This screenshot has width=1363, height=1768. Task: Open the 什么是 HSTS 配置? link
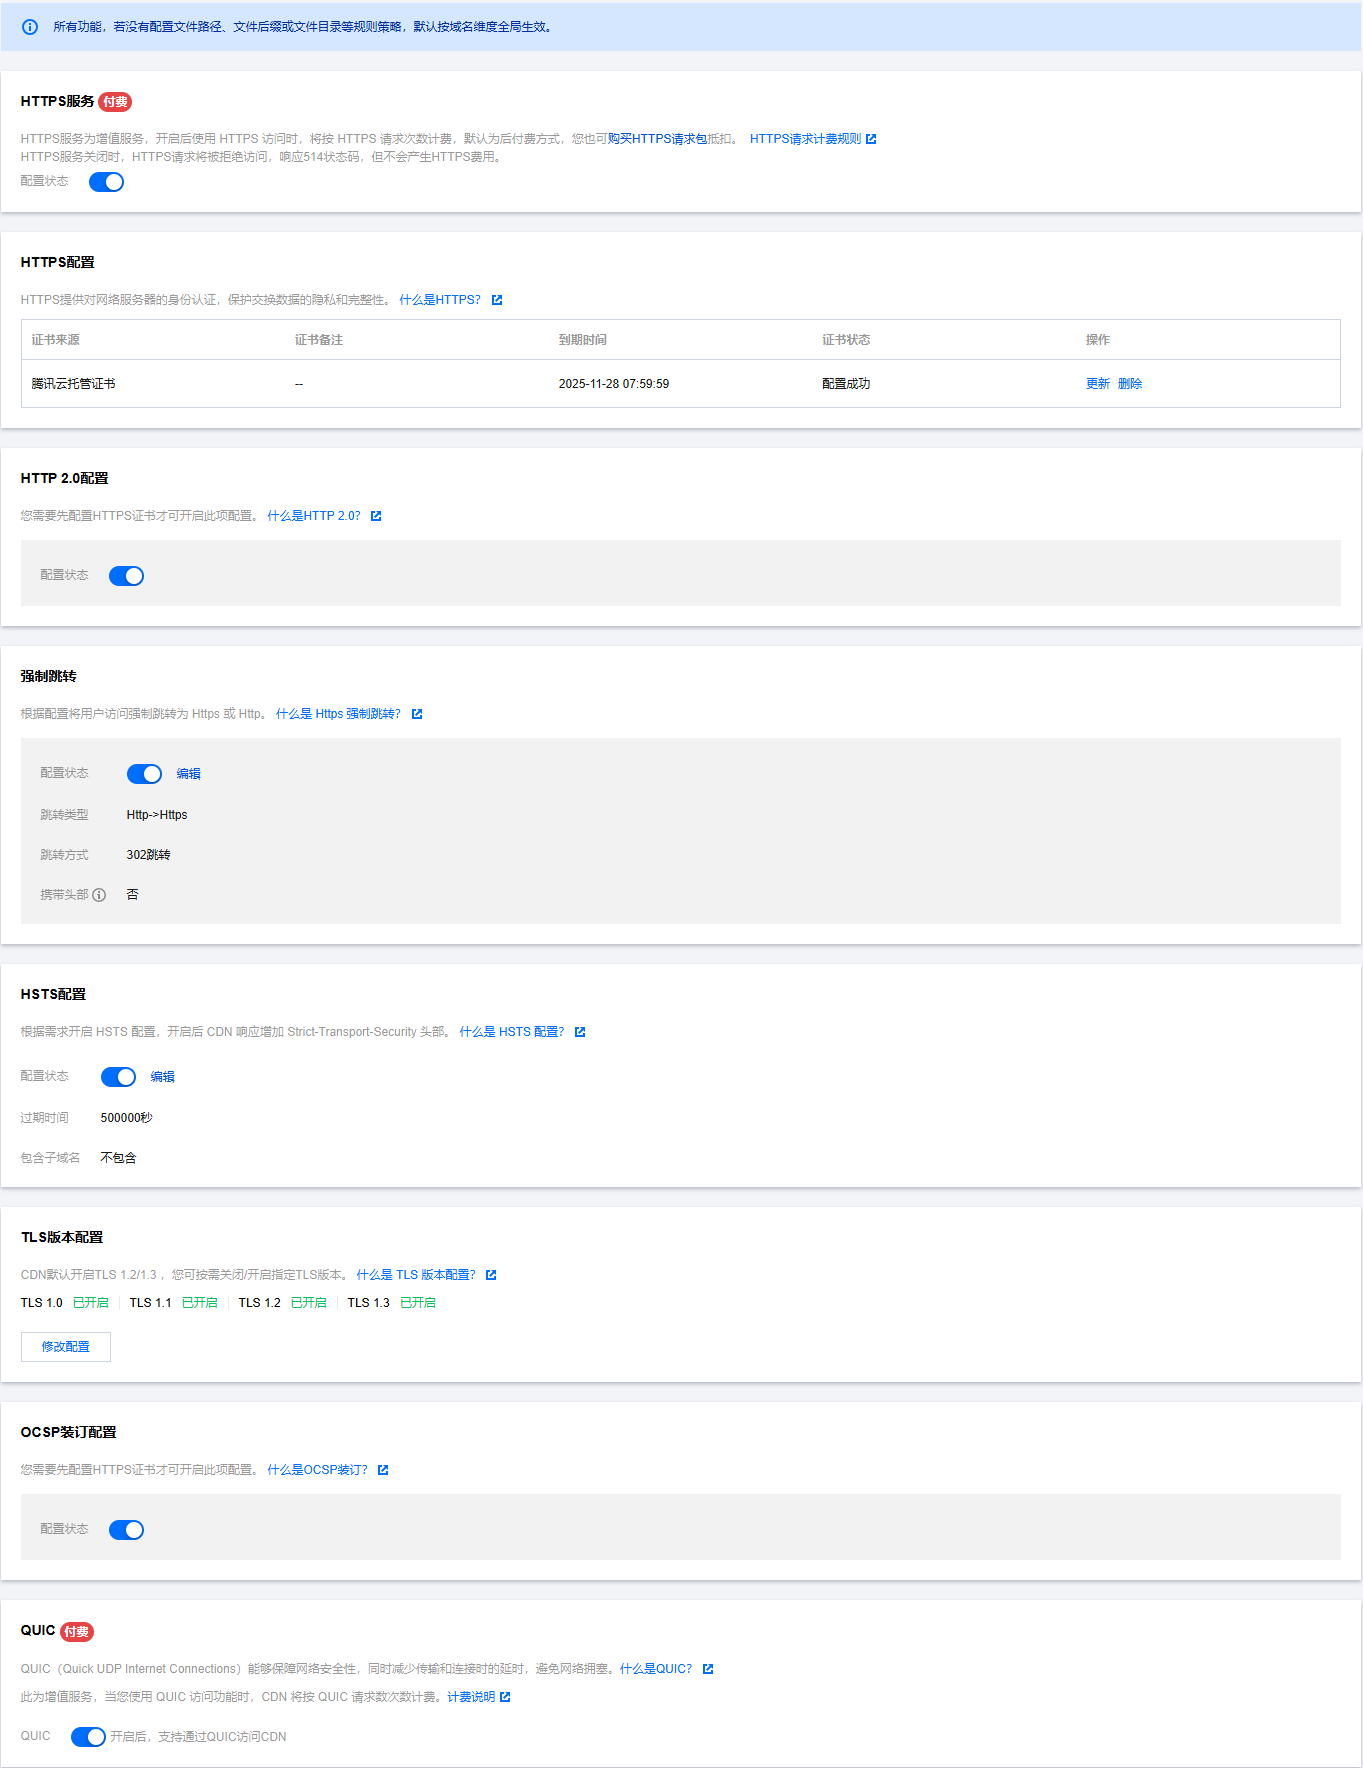[512, 1032]
